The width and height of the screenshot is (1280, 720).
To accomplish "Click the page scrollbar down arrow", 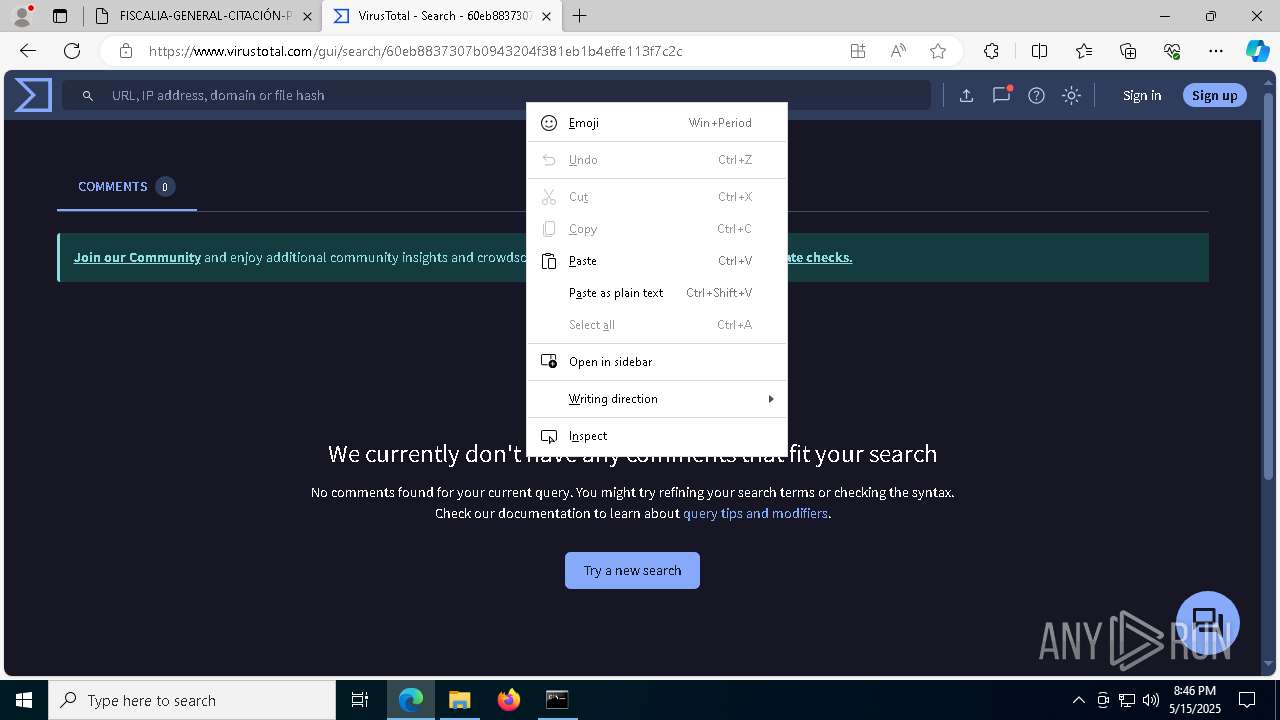I will (1269, 664).
